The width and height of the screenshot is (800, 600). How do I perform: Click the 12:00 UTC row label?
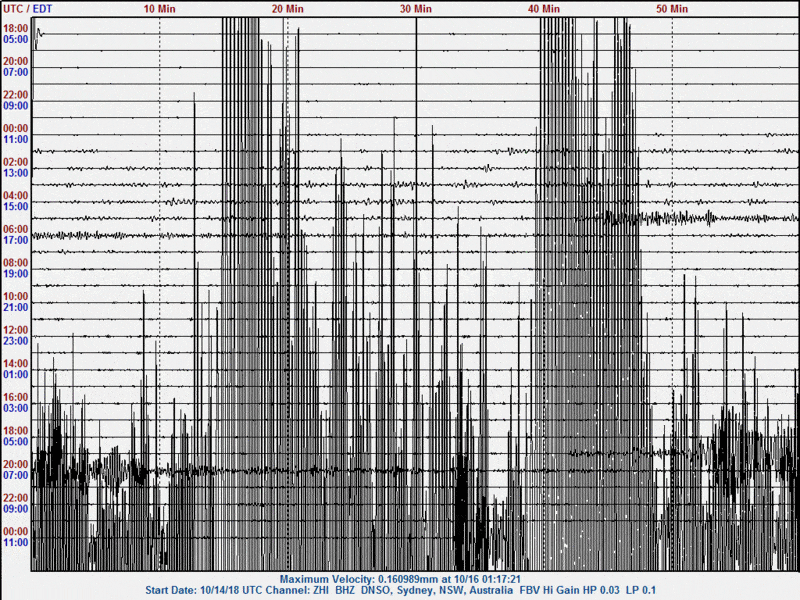pos(15,330)
